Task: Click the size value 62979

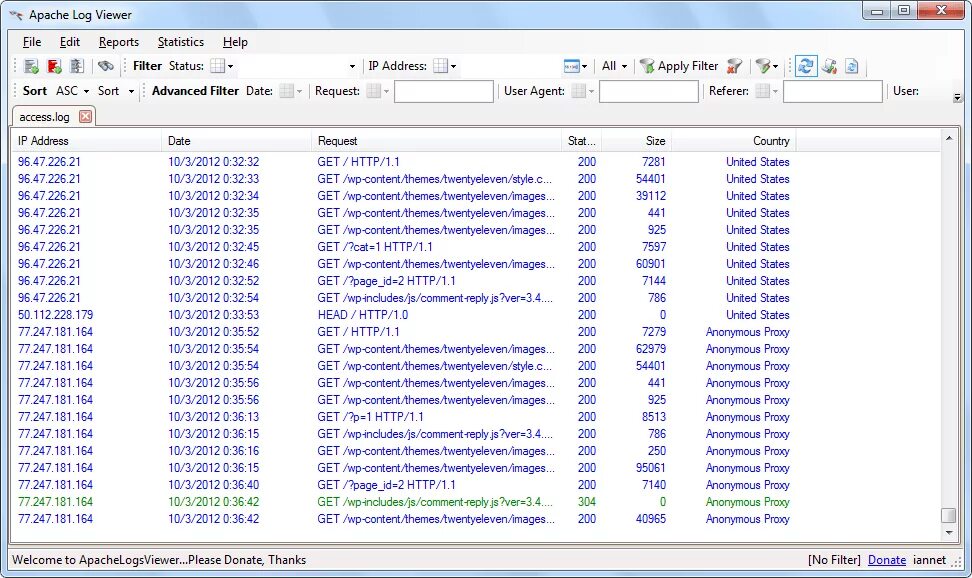Action: [650, 349]
